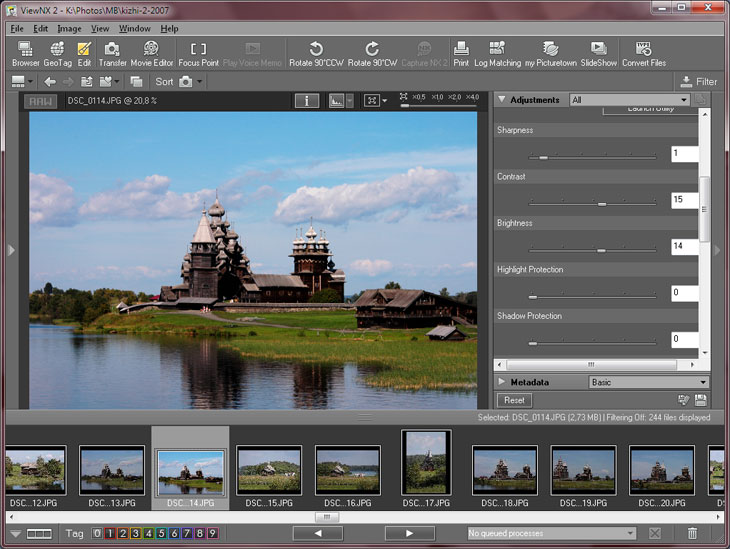Open the Image menu
The width and height of the screenshot is (730, 549).
[69, 28]
